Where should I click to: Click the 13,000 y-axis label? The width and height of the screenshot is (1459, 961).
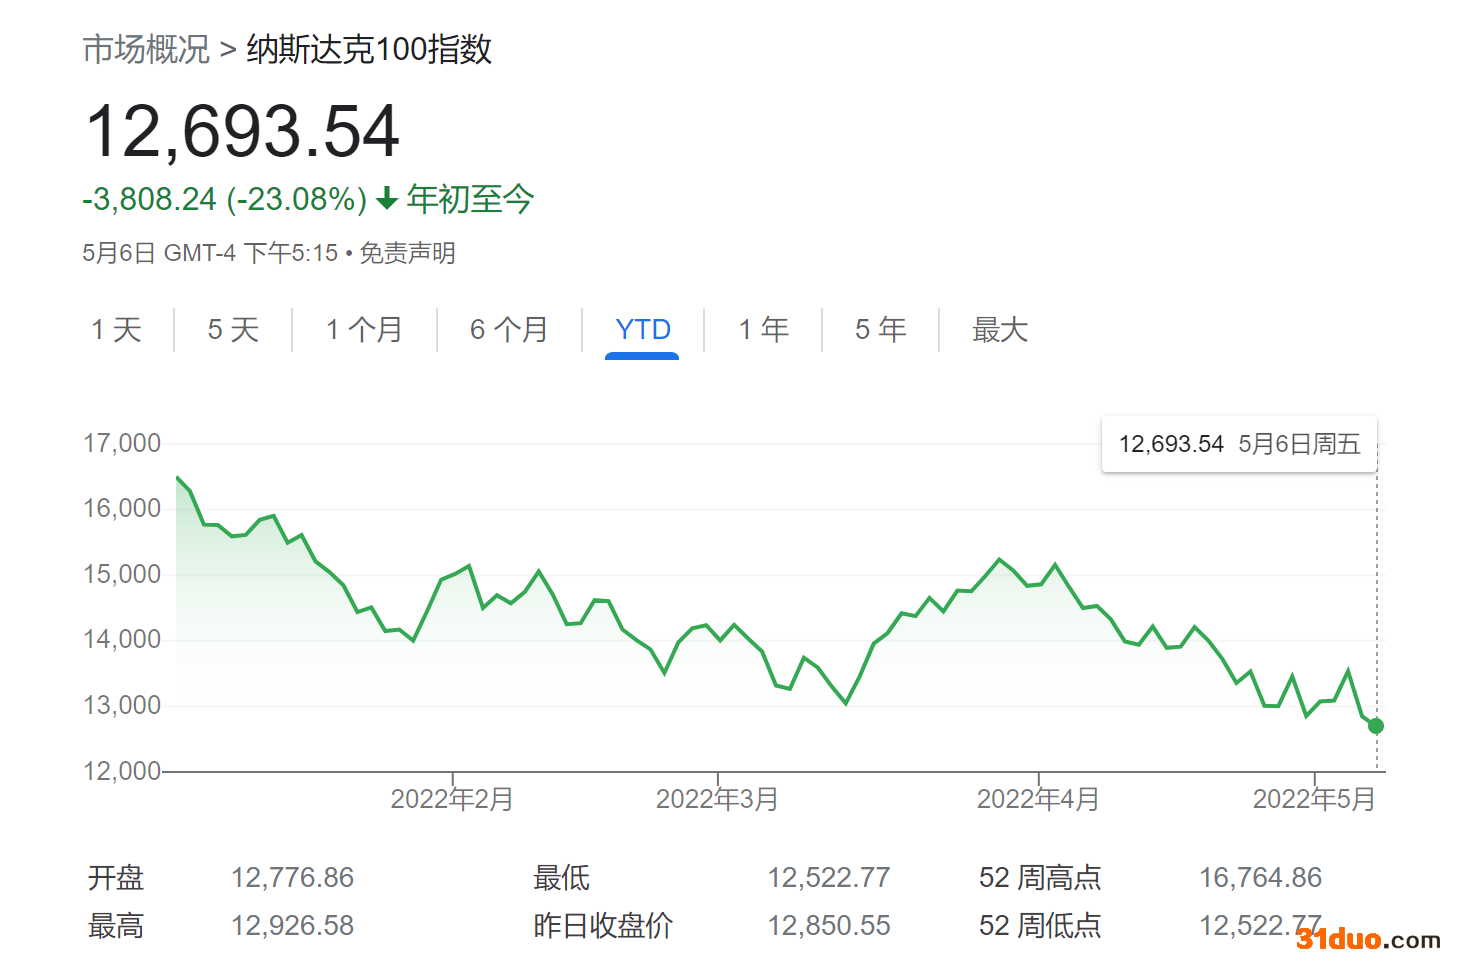(x=122, y=705)
